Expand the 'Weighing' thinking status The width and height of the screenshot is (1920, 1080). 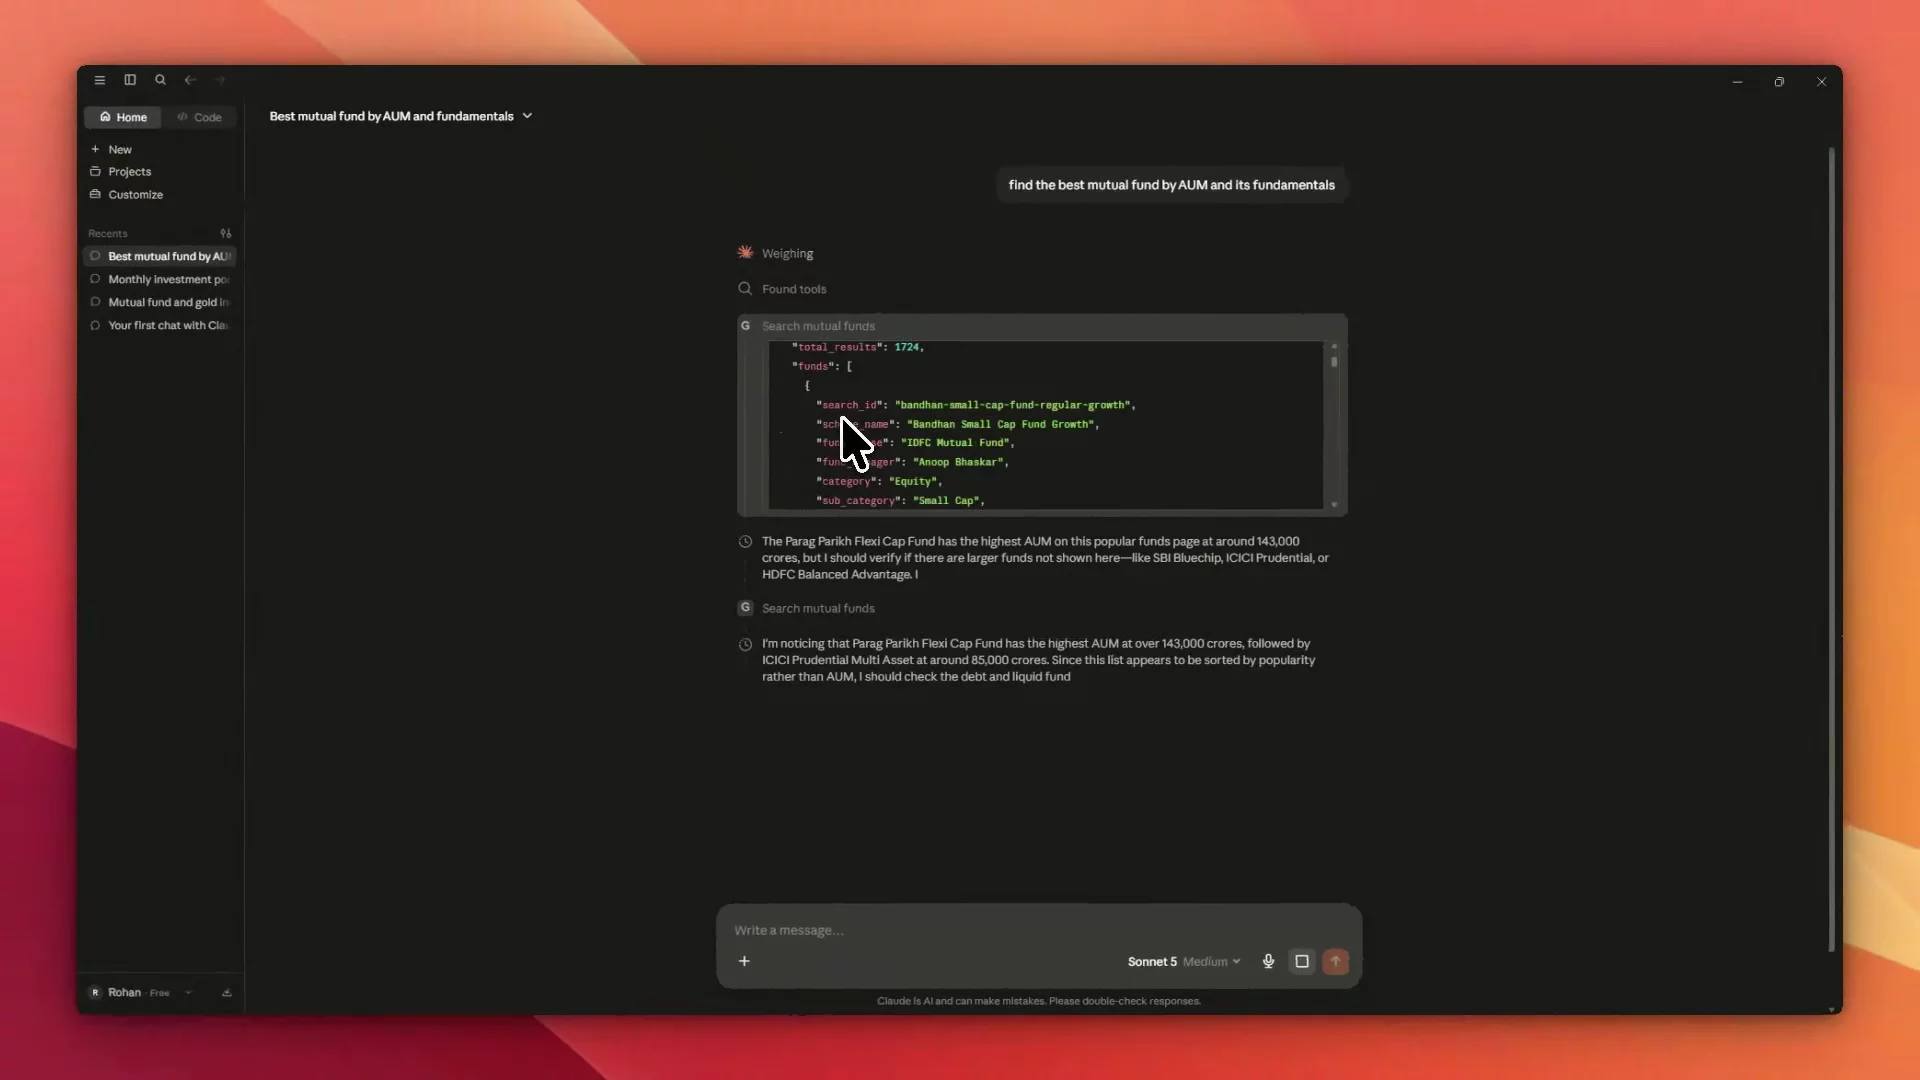(787, 254)
